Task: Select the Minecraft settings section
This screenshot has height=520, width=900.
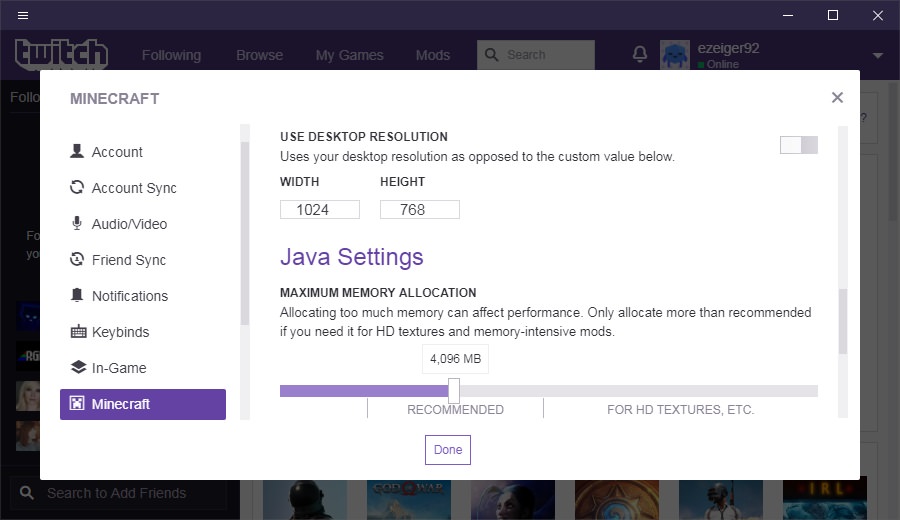Action: point(142,404)
